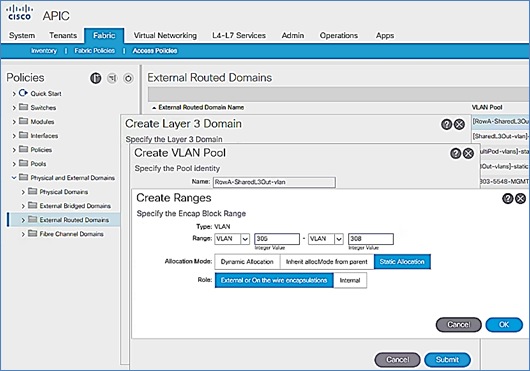The width and height of the screenshot is (530, 371).
Task: Click the Quick Start icon
Action: pyautogui.click(x=23, y=93)
